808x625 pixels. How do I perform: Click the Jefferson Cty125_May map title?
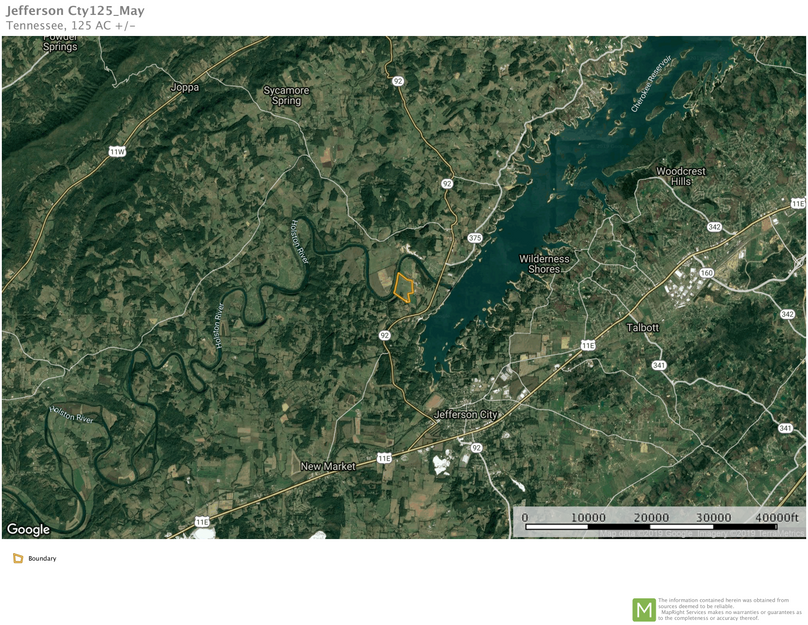(x=76, y=12)
